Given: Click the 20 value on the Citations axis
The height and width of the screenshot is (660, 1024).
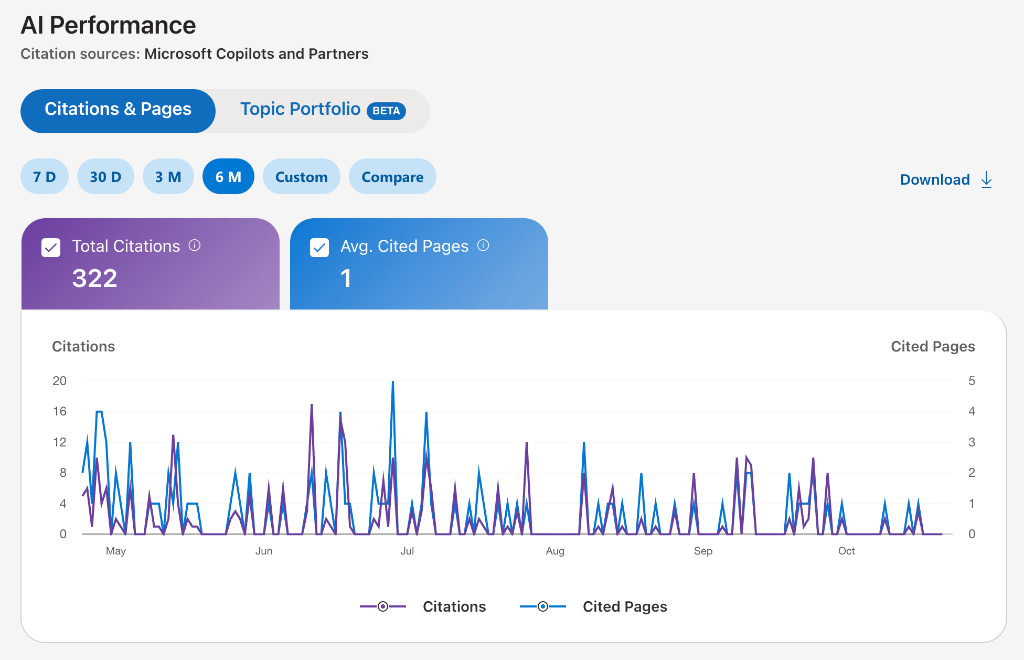Looking at the screenshot, I should pos(59,381).
